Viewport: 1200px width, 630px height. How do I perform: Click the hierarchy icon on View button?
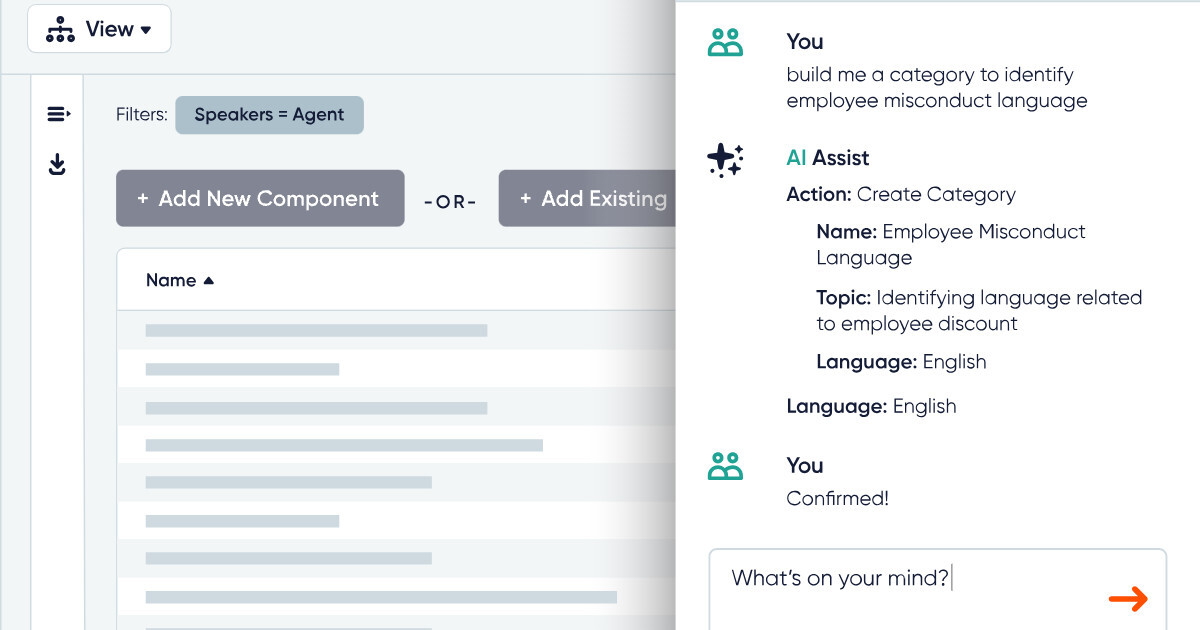click(61, 30)
